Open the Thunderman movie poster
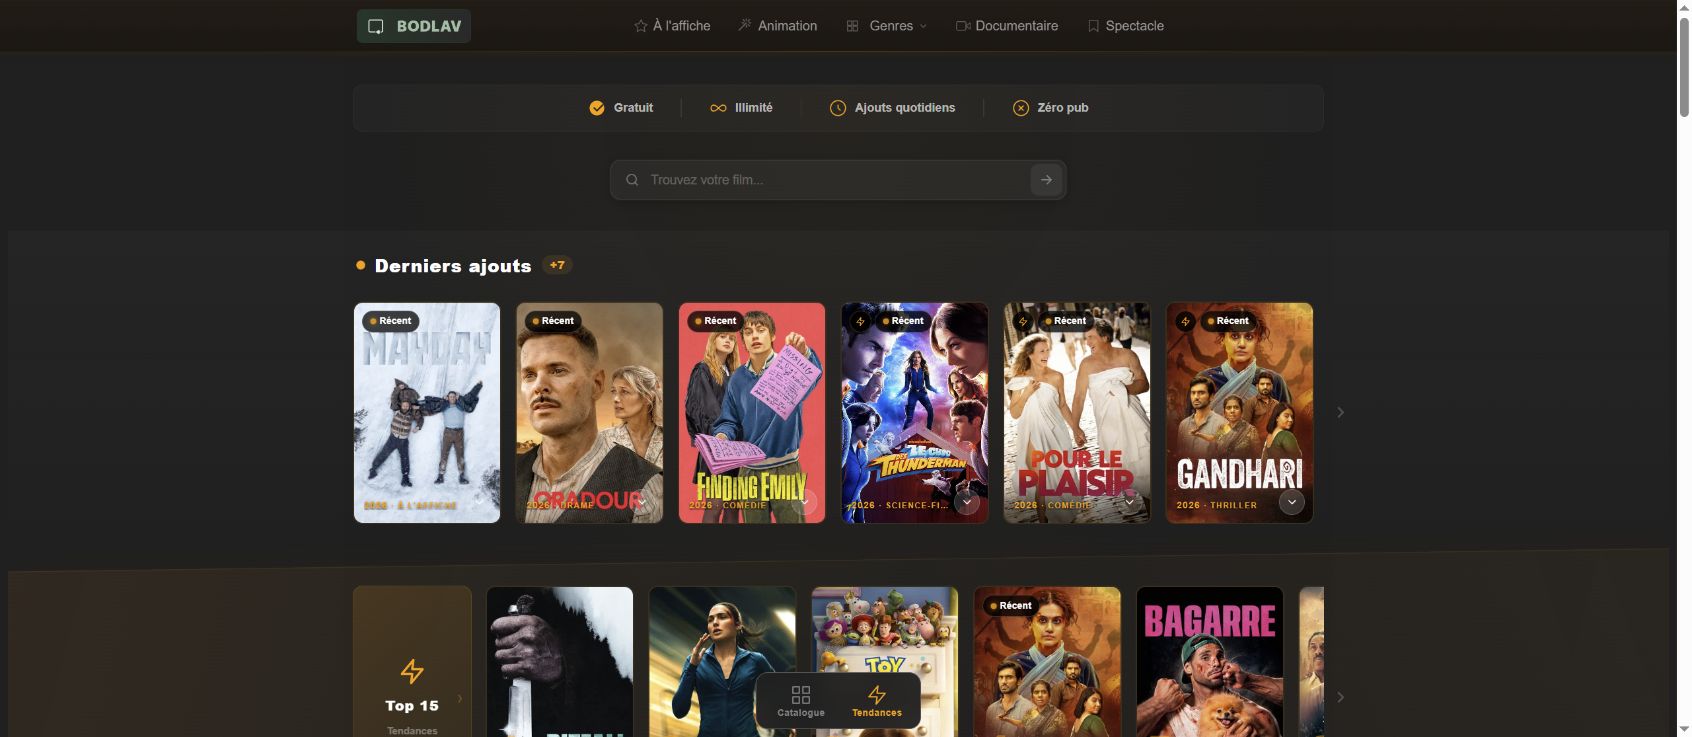Viewport: 1692px width, 737px height. click(x=915, y=413)
